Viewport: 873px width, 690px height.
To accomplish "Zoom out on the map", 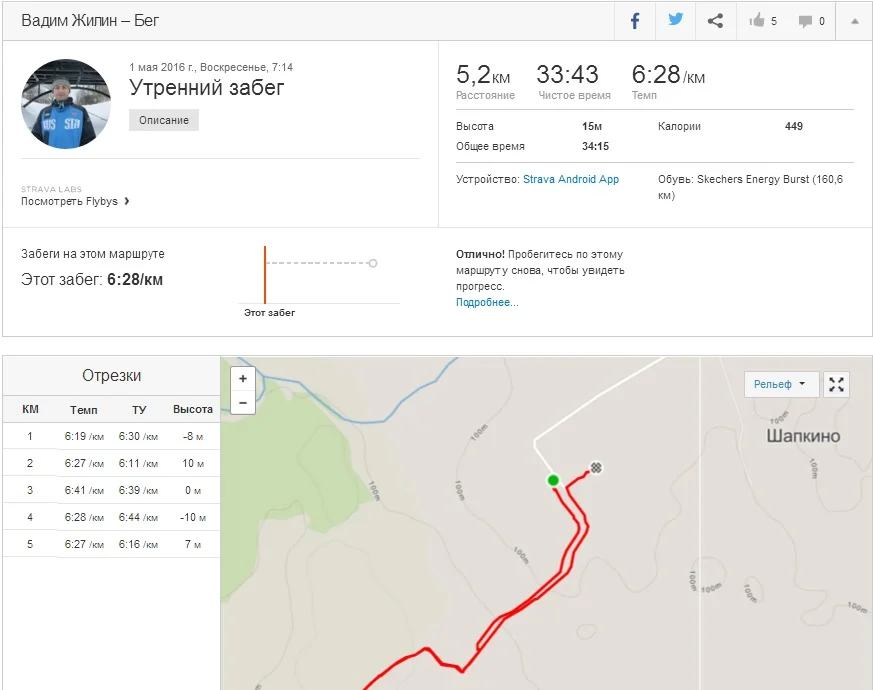I will pos(243,402).
